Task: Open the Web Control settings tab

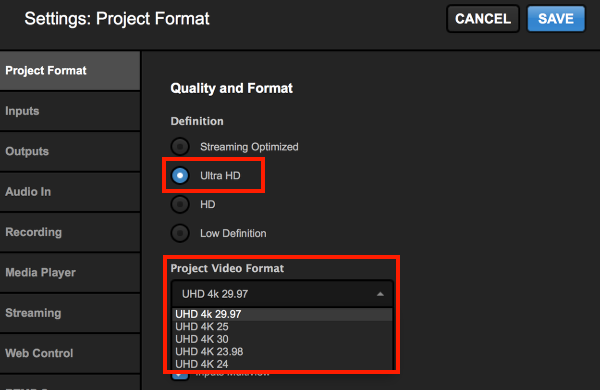Action: 70,354
